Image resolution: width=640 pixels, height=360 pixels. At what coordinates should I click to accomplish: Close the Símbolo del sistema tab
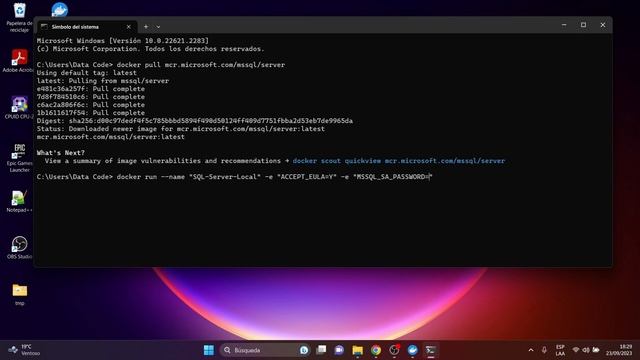(129, 27)
